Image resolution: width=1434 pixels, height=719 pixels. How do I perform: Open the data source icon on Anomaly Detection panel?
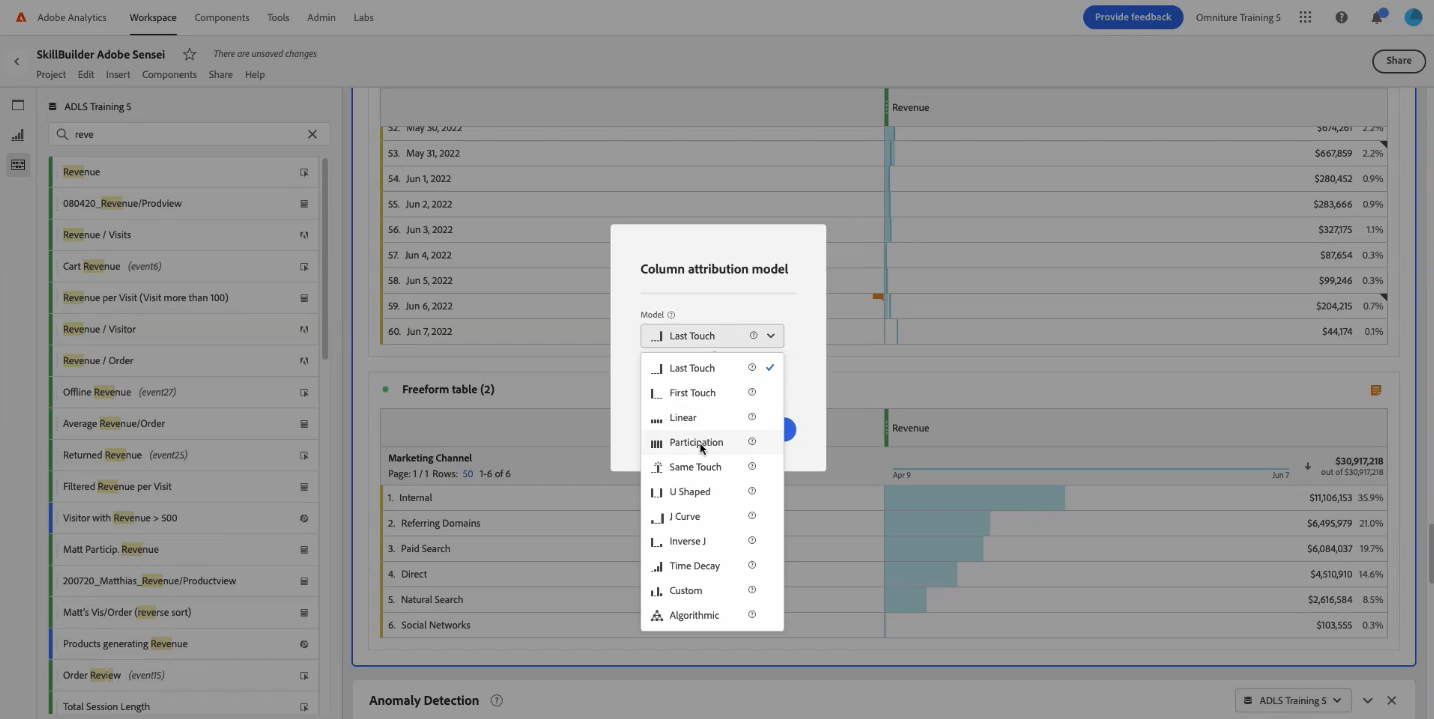point(1246,700)
